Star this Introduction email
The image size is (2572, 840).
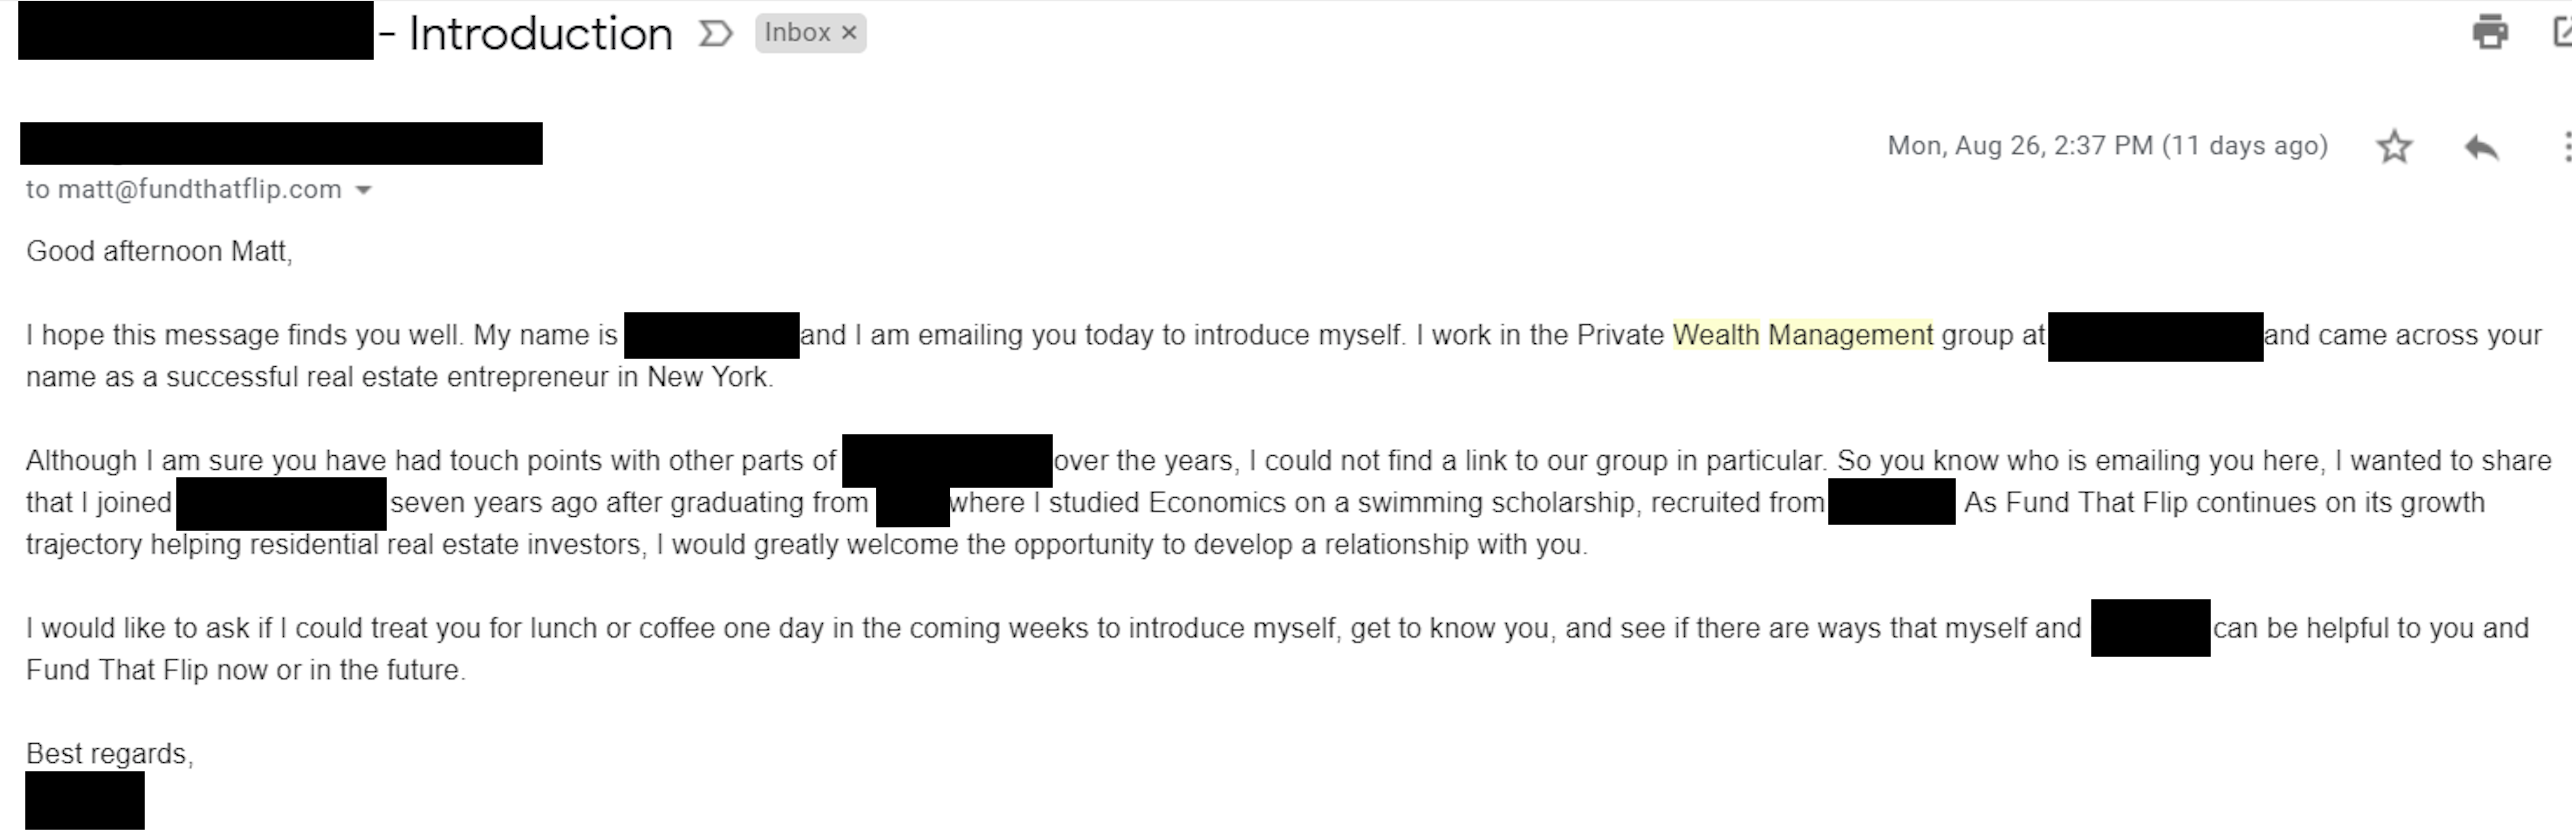click(2394, 147)
